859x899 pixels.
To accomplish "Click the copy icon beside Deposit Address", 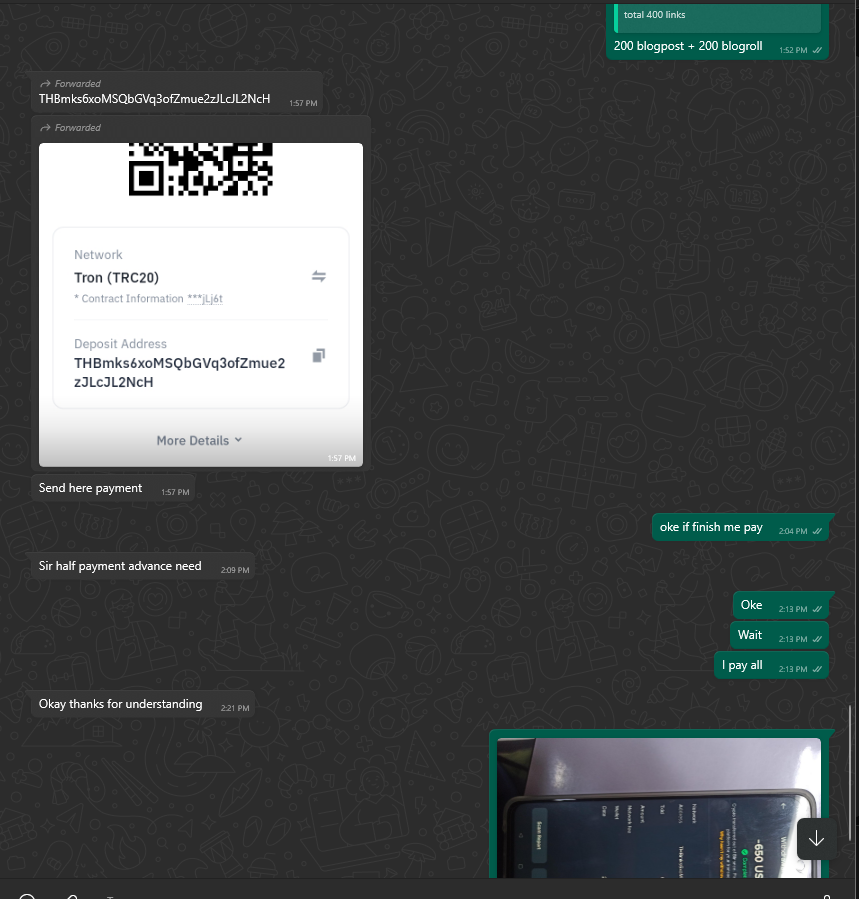I will point(318,356).
